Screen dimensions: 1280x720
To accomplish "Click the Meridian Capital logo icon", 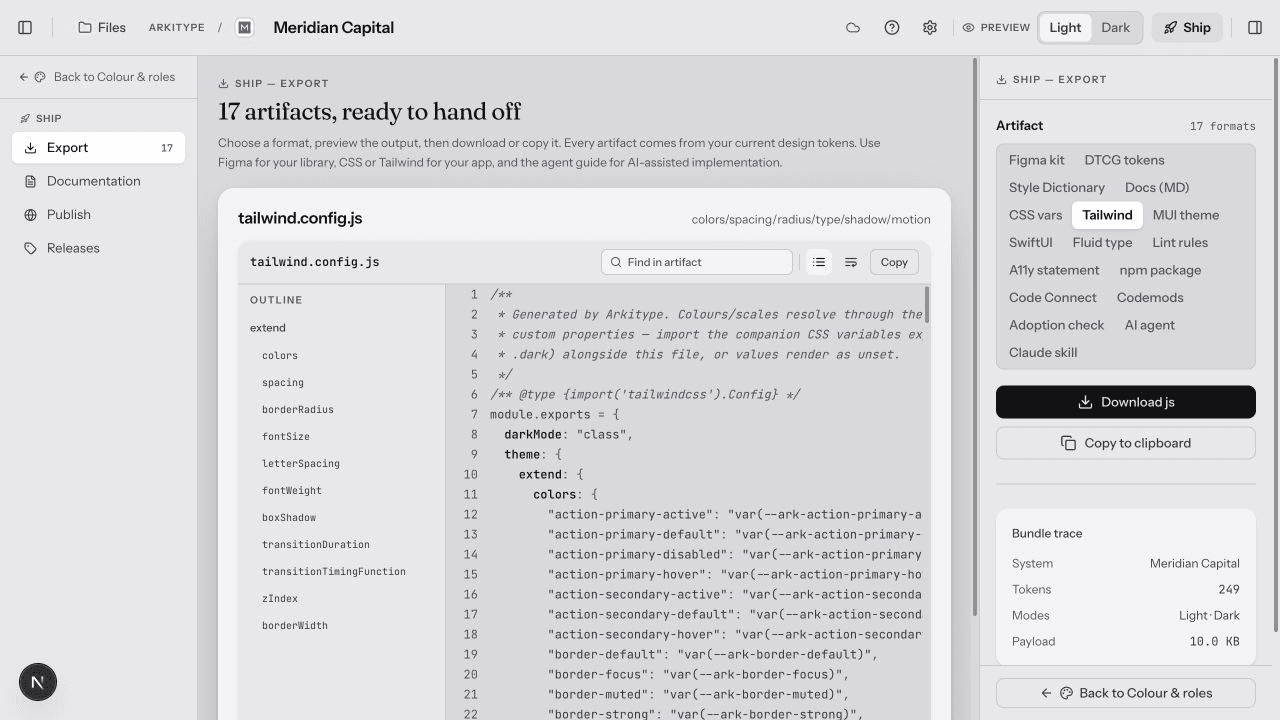I will point(245,28).
